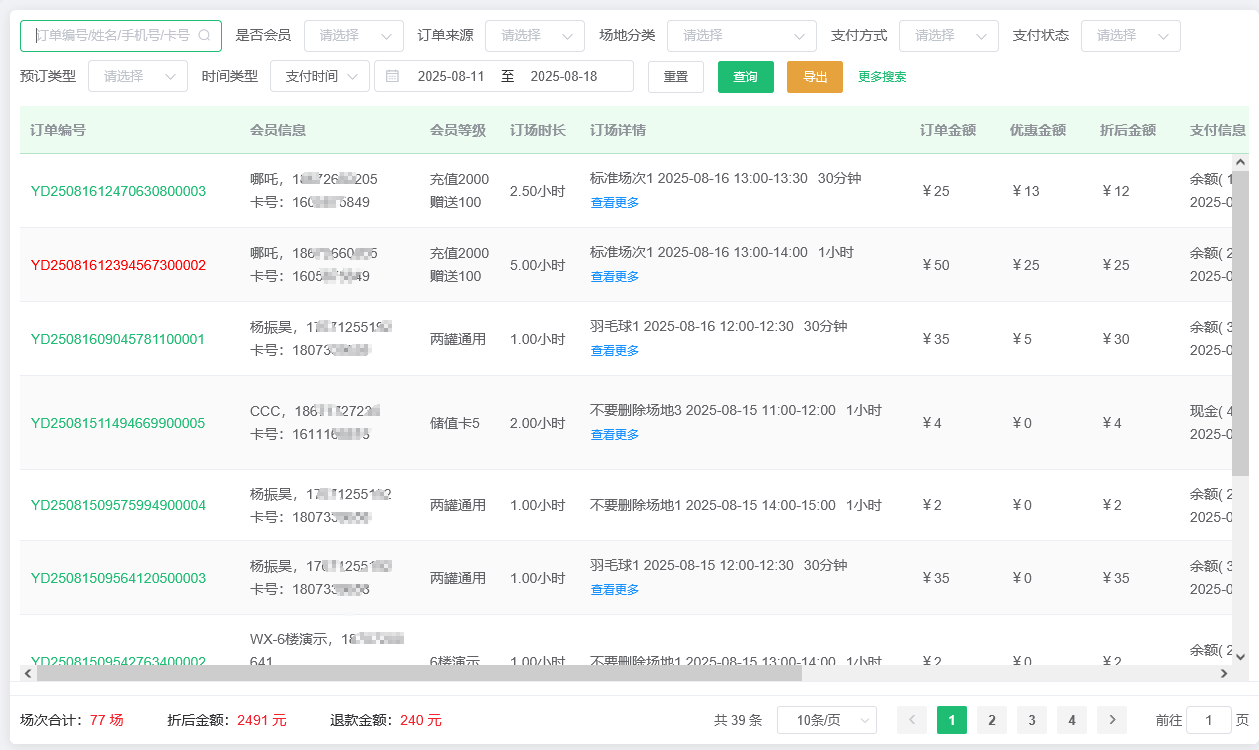Image resolution: width=1259 pixels, height=750 pixels.
Task: Open 更多搜索 link
Action: click(x=882, y=76)
